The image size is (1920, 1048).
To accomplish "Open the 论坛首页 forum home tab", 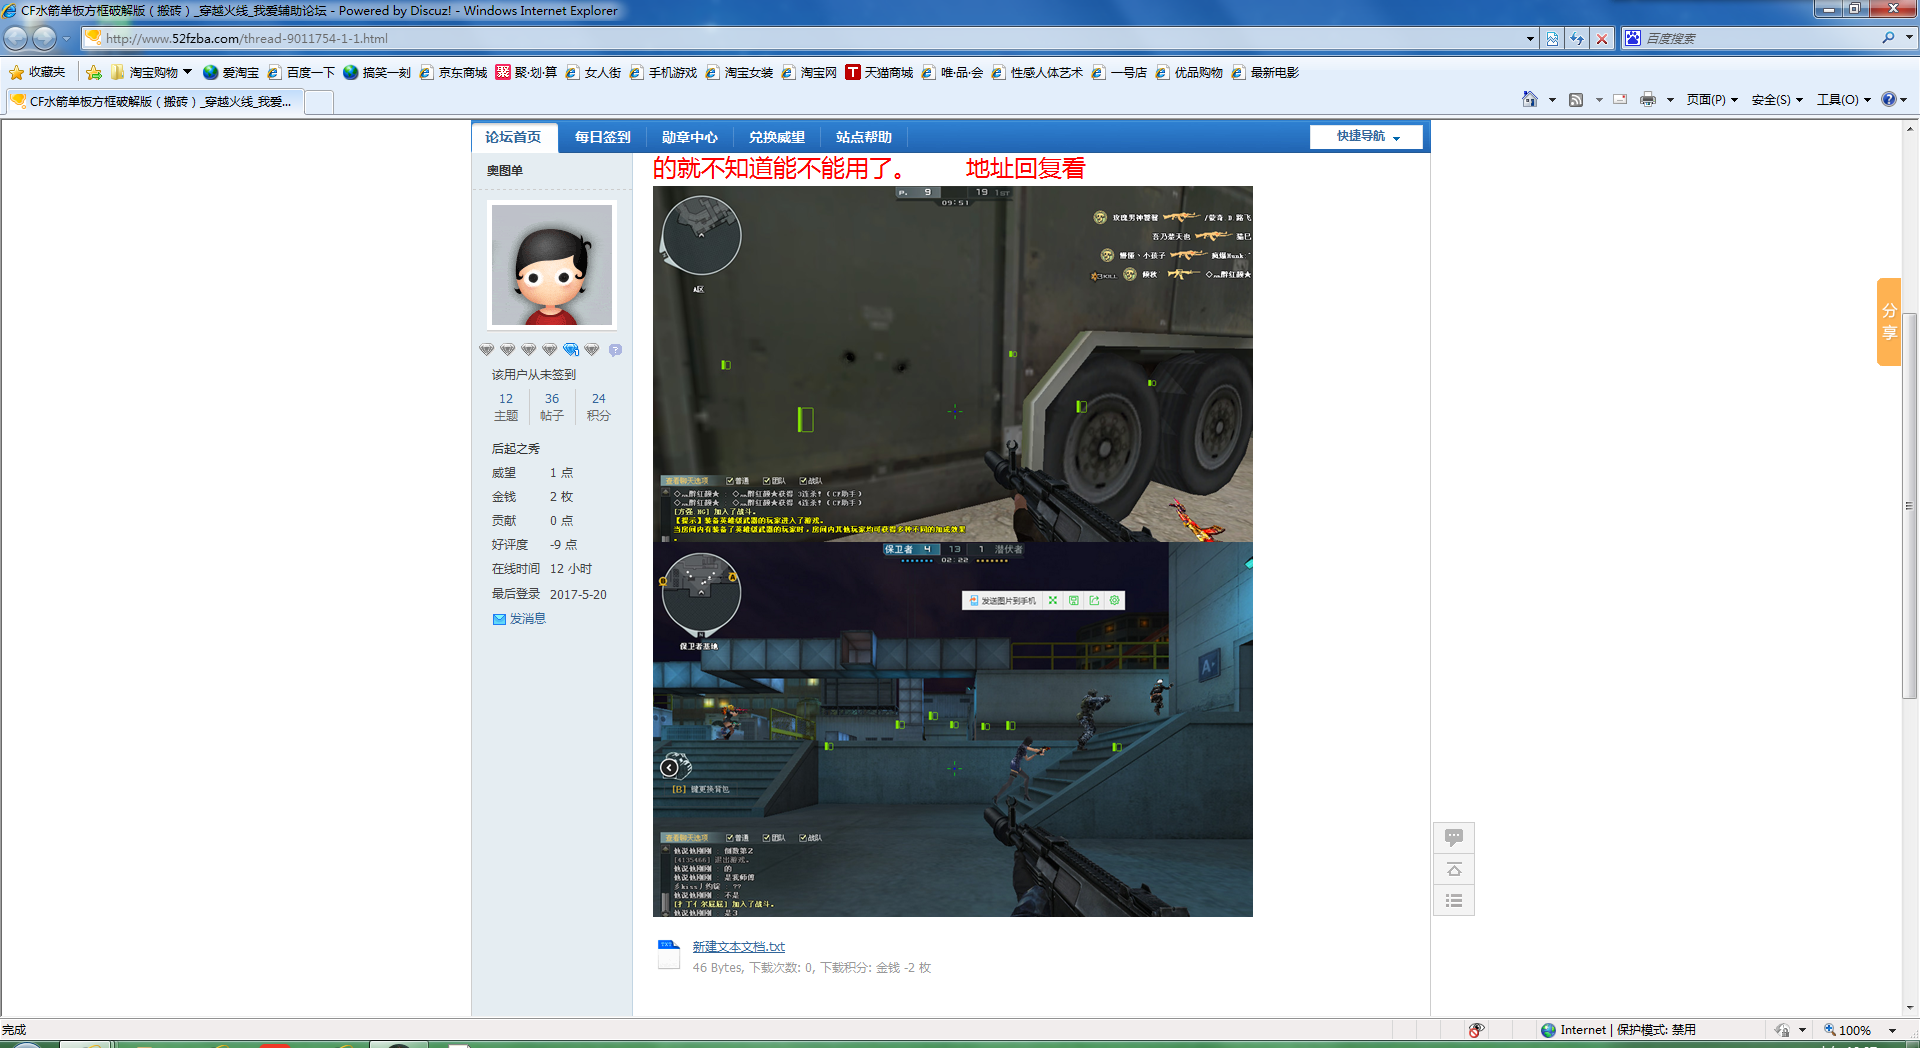I will coord(513,137).
